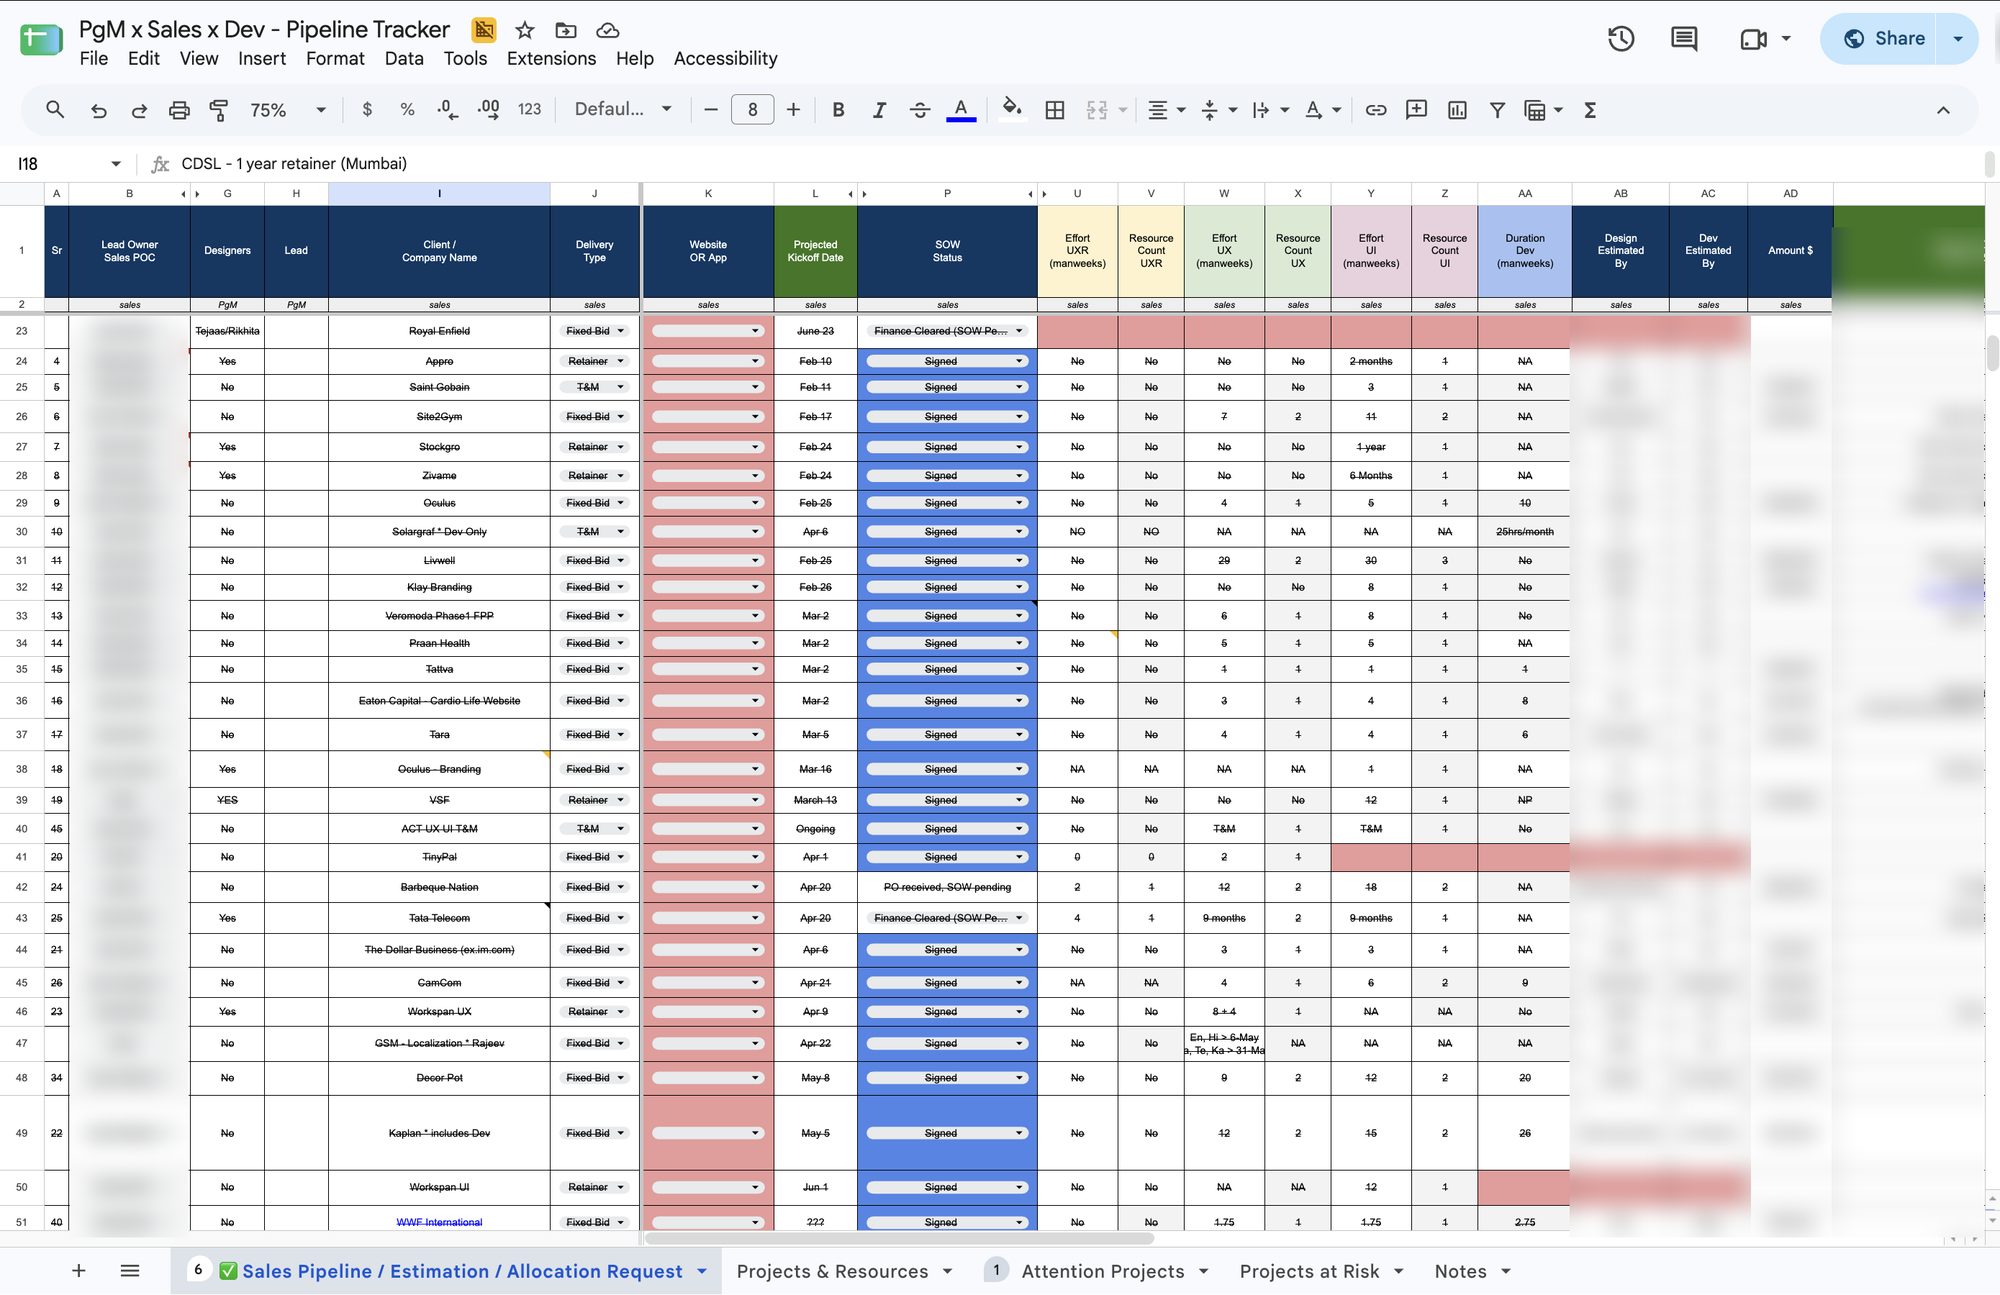The width and height of the screenshot is (2000, 1295).
Task: Toggle bold formatting
Action: [838, 110]
